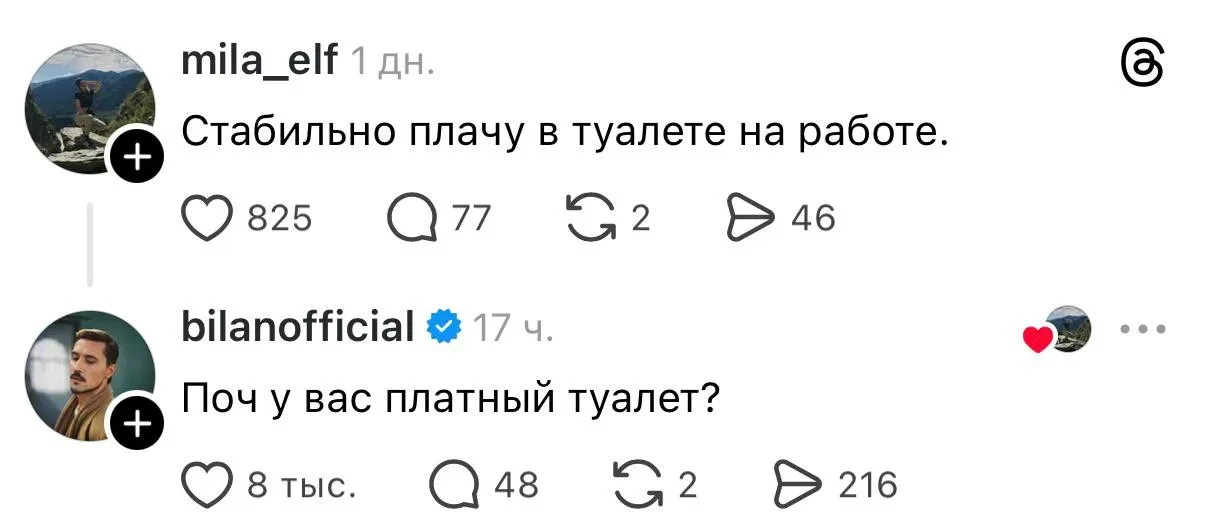This screenshot has width=1206, height=532.
Task: View bilanofficial's profile picture
Action: (86, 372)
